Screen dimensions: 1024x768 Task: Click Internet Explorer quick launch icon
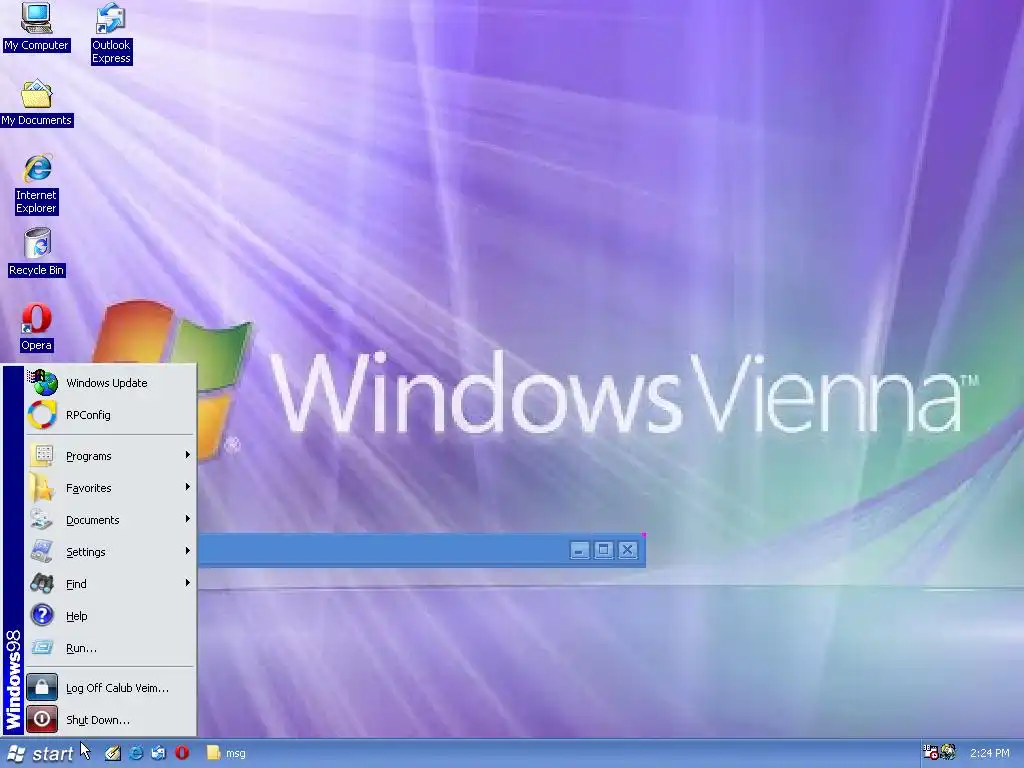tap(136, 753)
